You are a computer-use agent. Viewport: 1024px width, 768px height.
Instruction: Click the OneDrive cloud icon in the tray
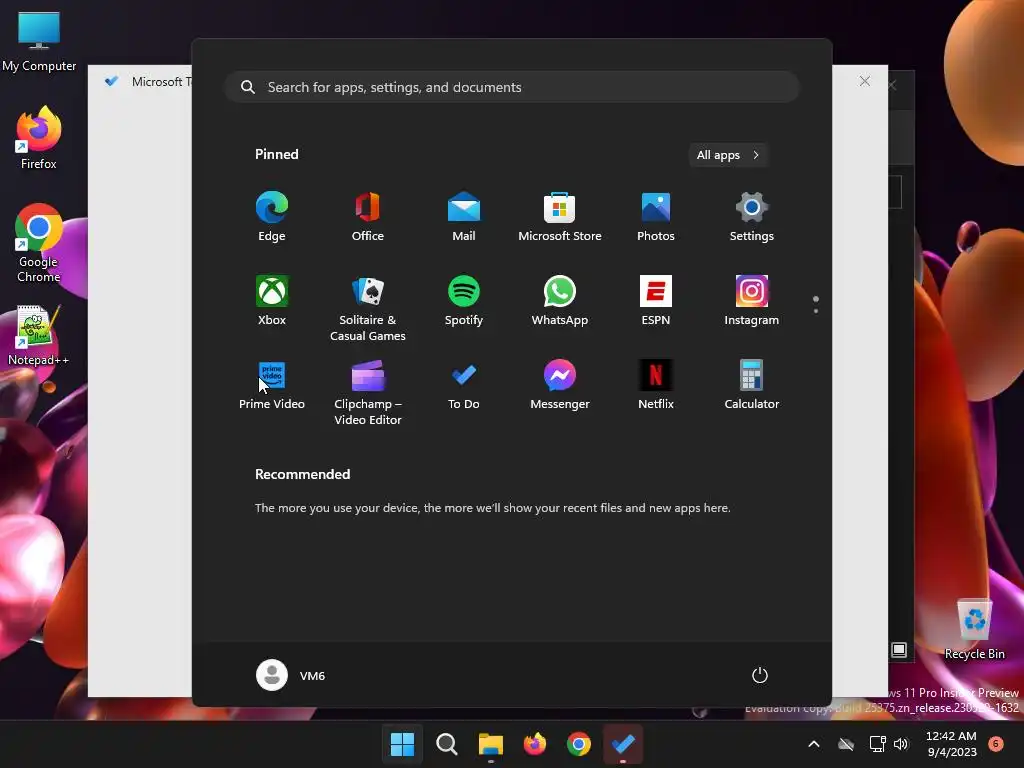point(846,744)
